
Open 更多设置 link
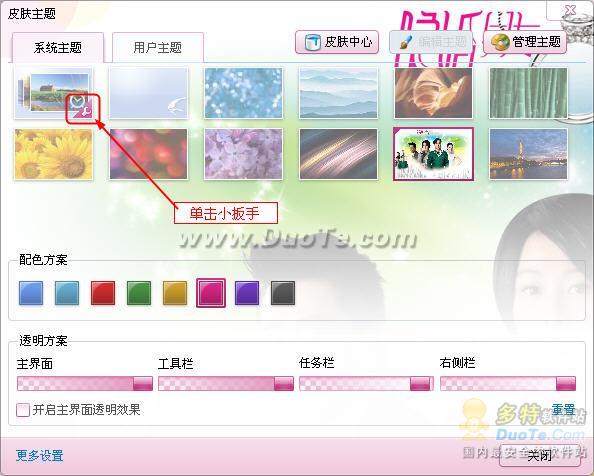pos(39,456)
